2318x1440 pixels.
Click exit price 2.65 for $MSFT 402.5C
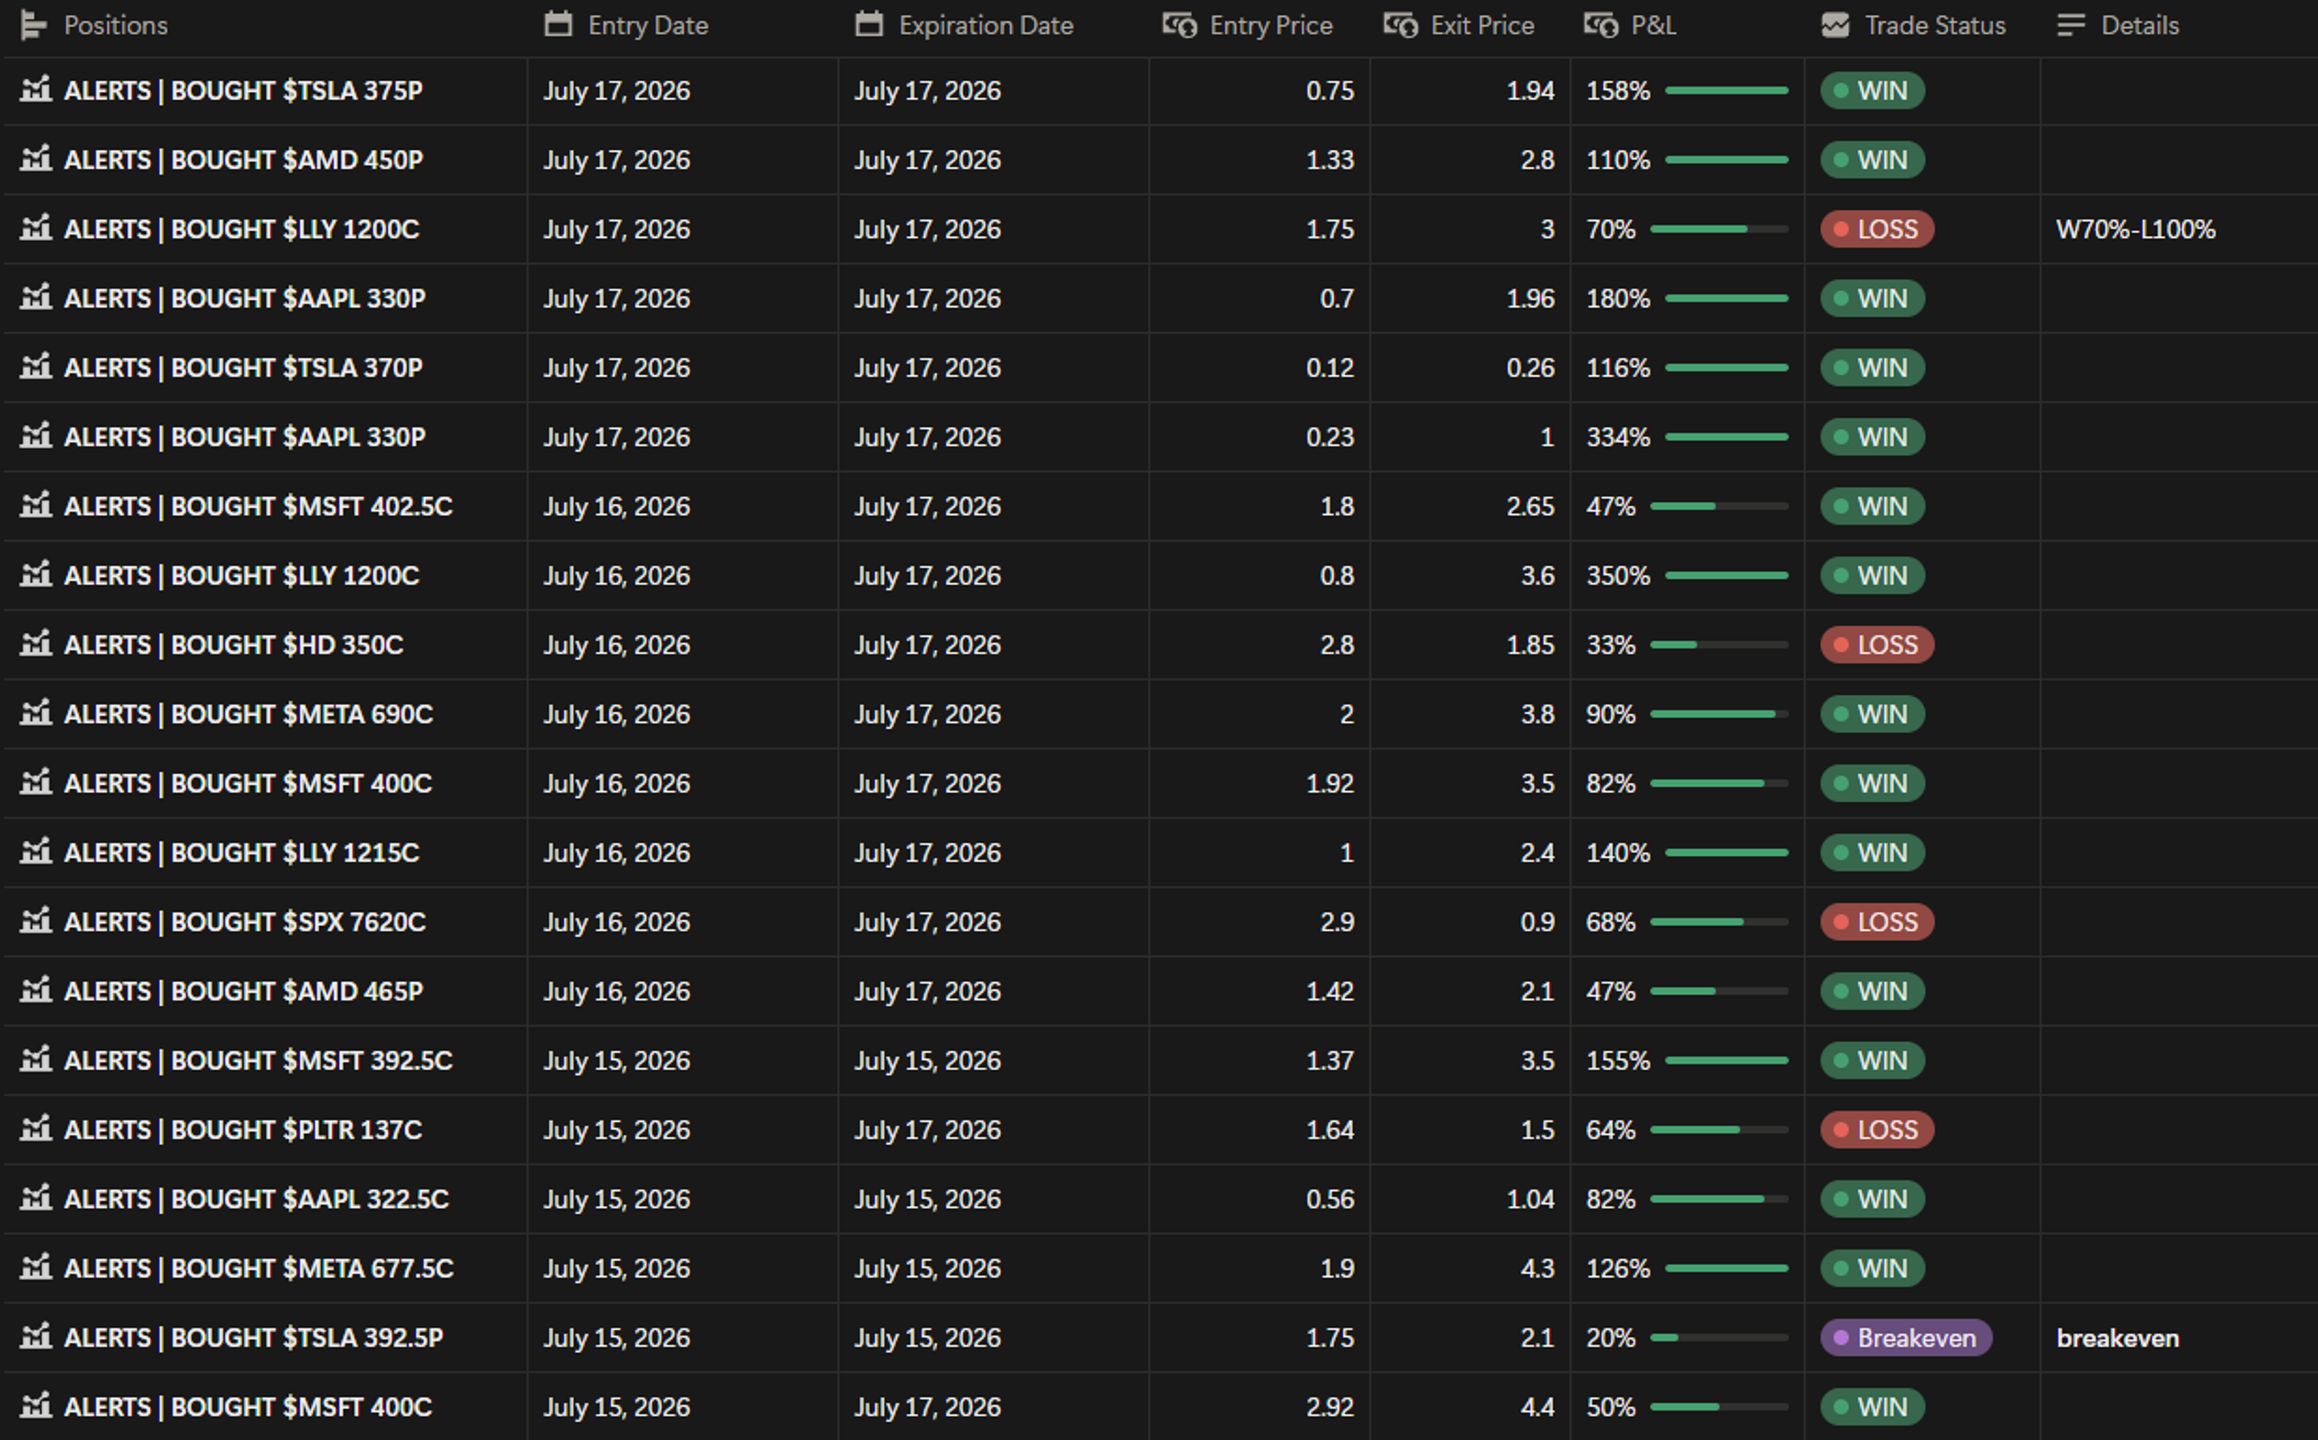click(x=1530, y=506)
